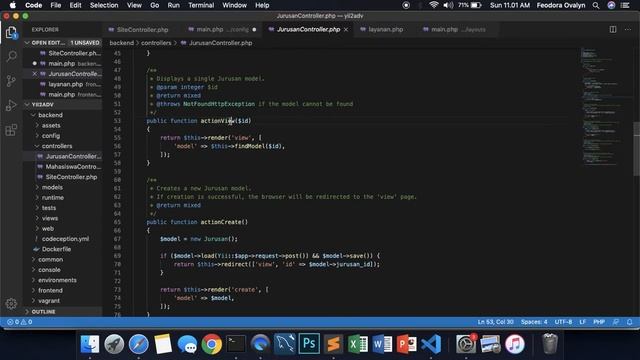Open the editor More Actions ellipsis
Viewport: 640px width, 360px height.
[627, 29]
